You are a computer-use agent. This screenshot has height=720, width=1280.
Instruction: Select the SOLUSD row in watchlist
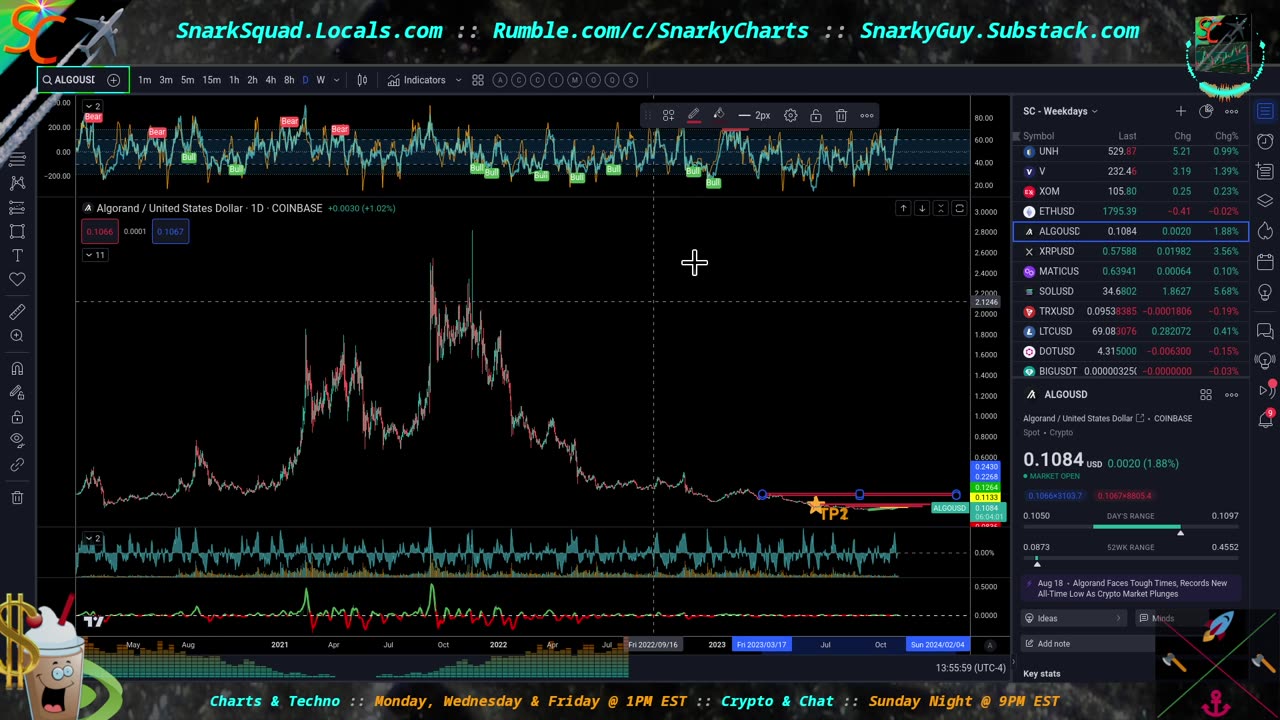(x=1131, y=291)
